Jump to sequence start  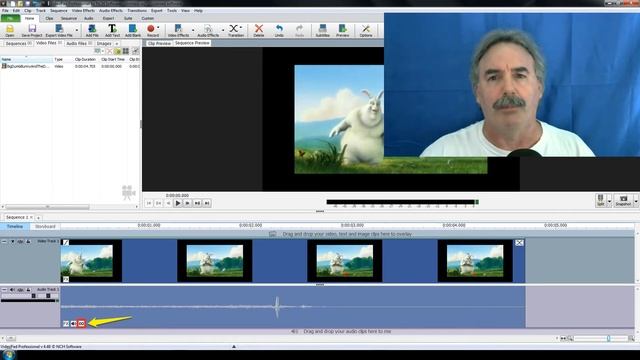click(x=149, y=203)
